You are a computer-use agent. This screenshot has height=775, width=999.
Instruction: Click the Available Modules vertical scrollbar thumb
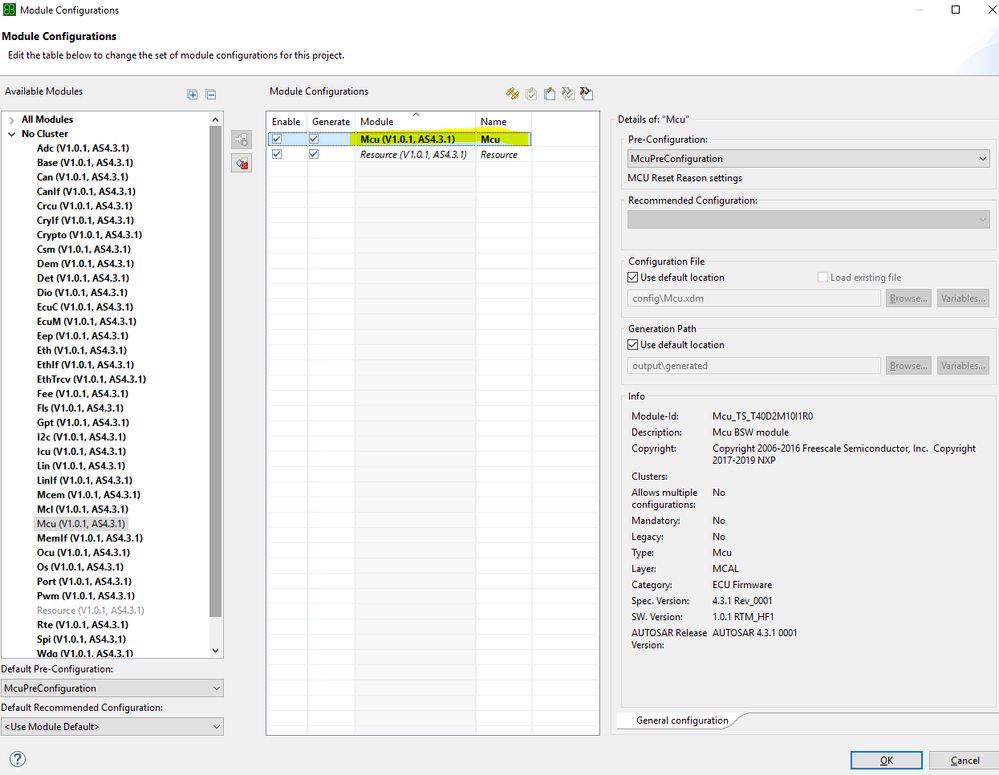point(215,372)
